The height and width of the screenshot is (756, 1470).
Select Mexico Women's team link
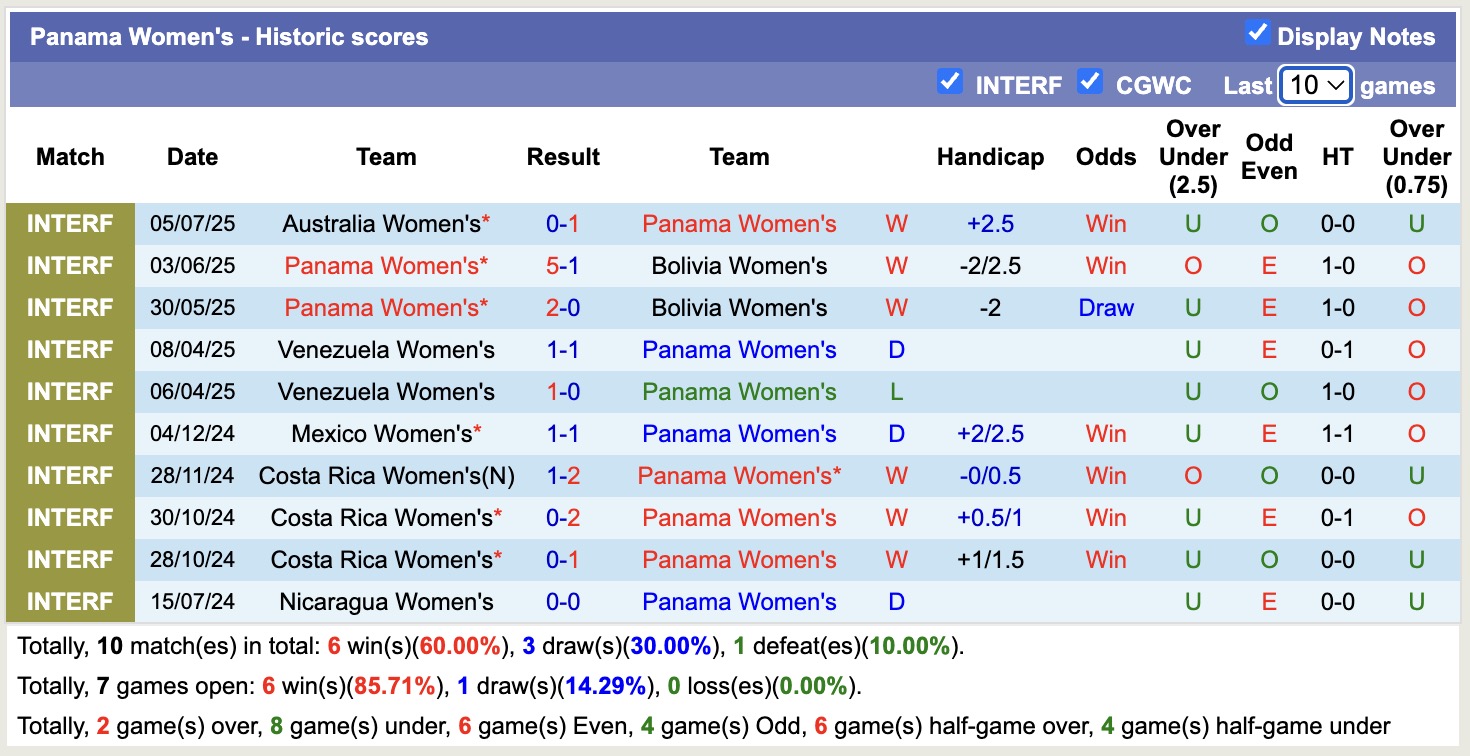click(x=381, y=434)
